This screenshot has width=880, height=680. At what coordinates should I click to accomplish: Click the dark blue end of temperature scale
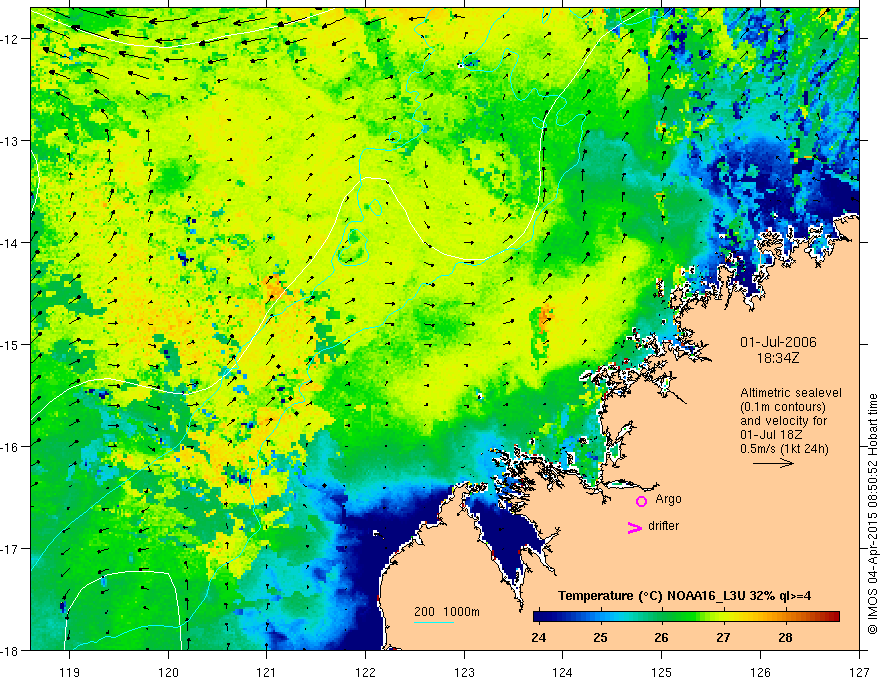click(539, 617)
